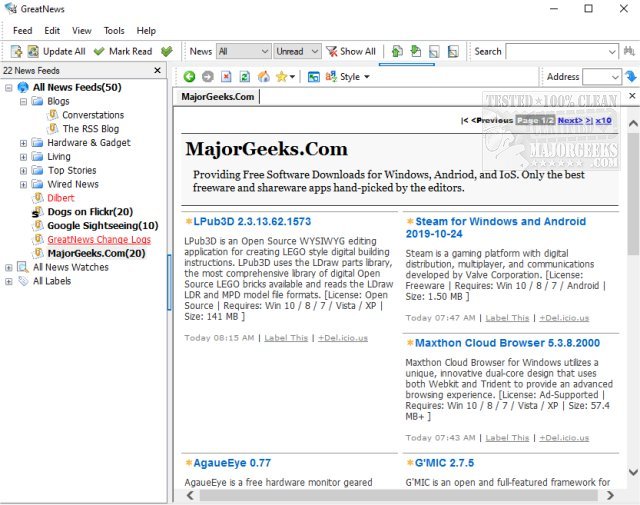Select the Dilbert feed

(x=61, y=198)
